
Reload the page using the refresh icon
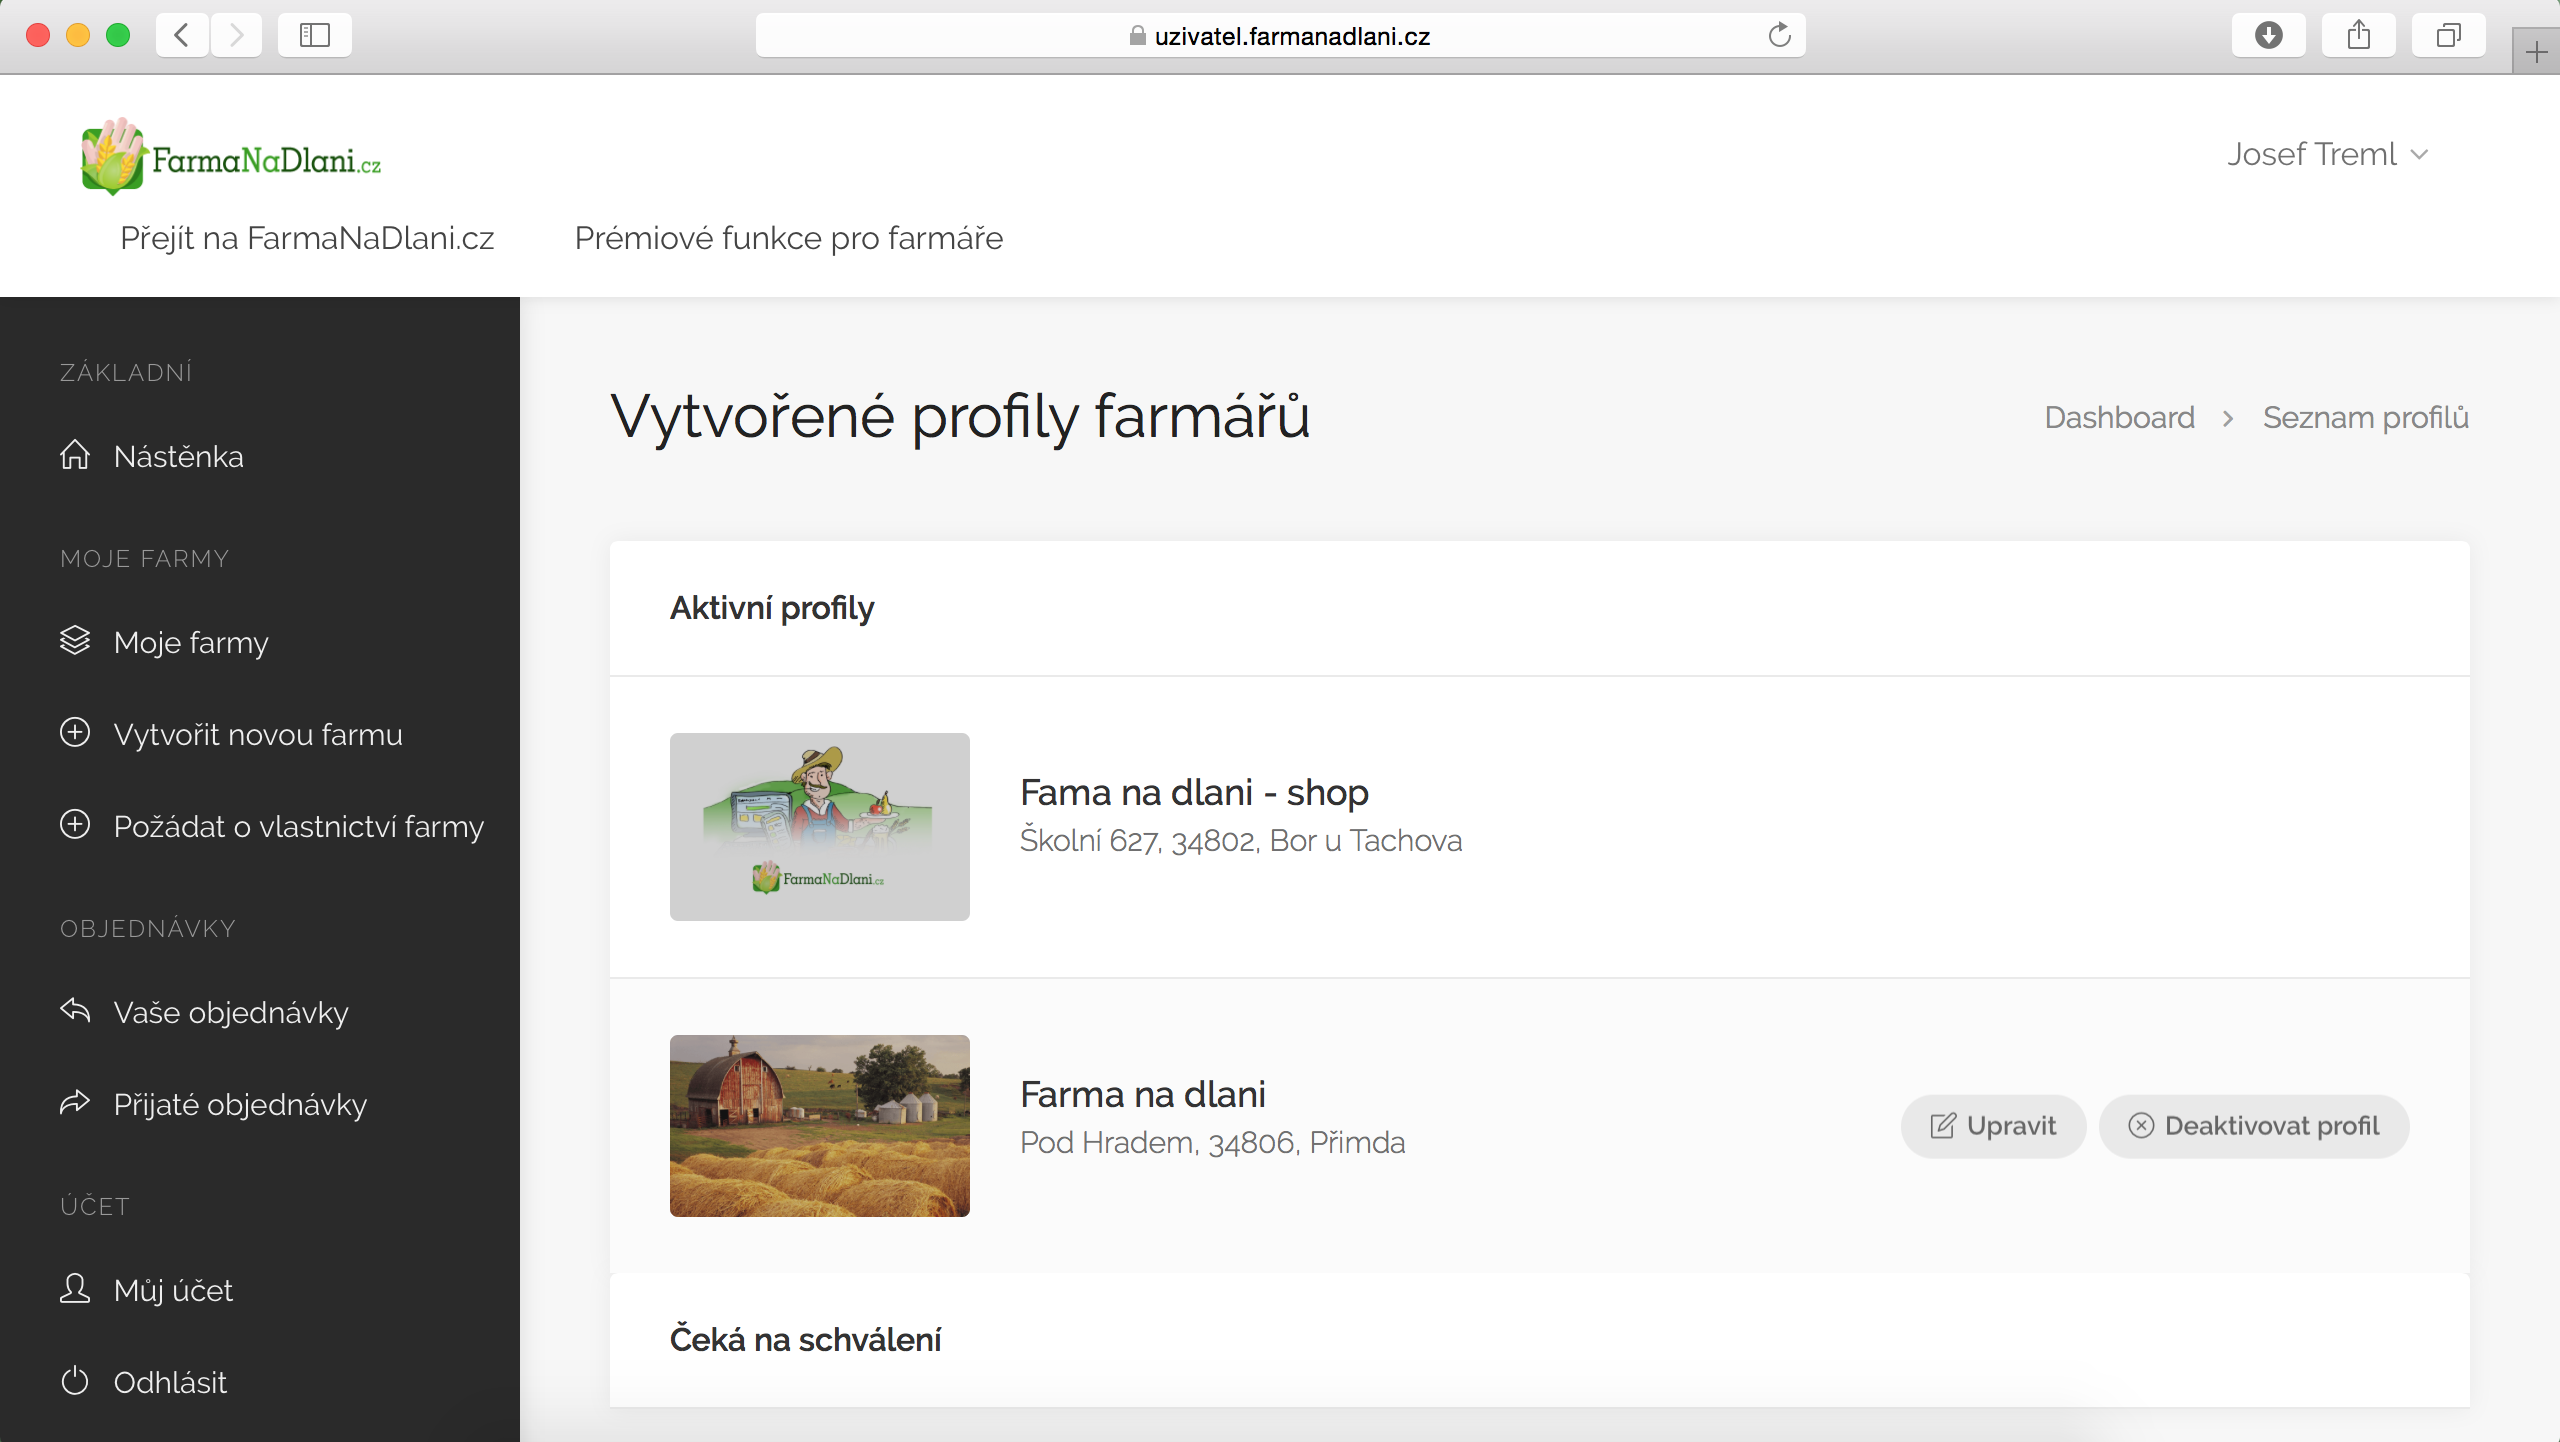coord(1779,36)
